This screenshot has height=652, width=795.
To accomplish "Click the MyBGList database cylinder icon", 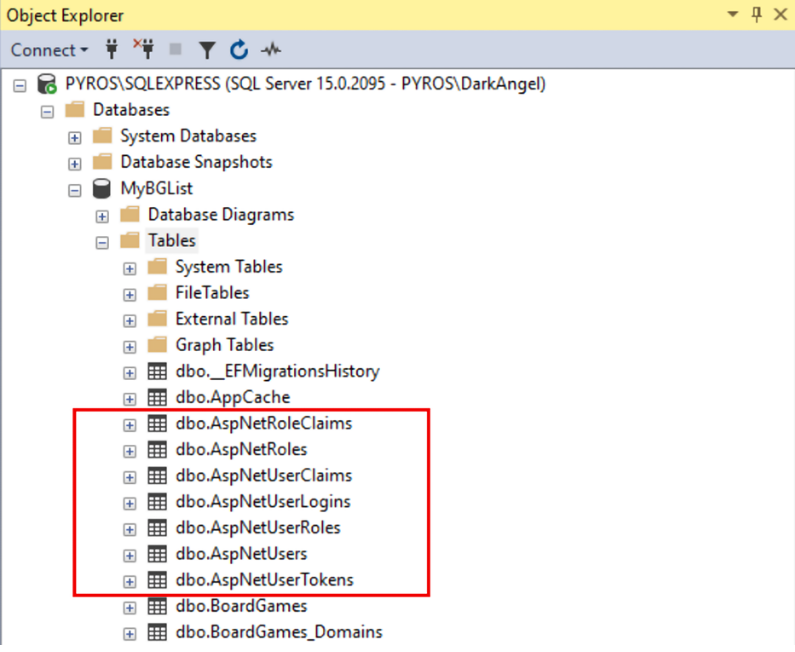I will click(101, 188).
